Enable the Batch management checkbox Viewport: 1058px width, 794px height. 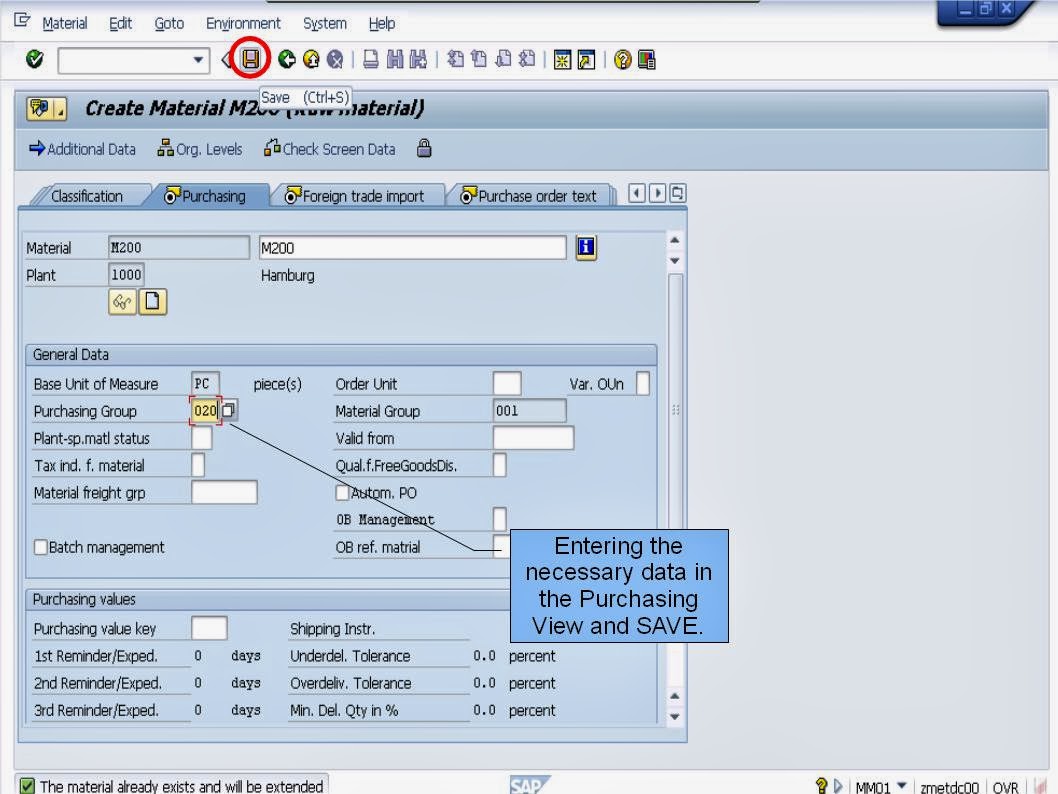tap(41, 547)
